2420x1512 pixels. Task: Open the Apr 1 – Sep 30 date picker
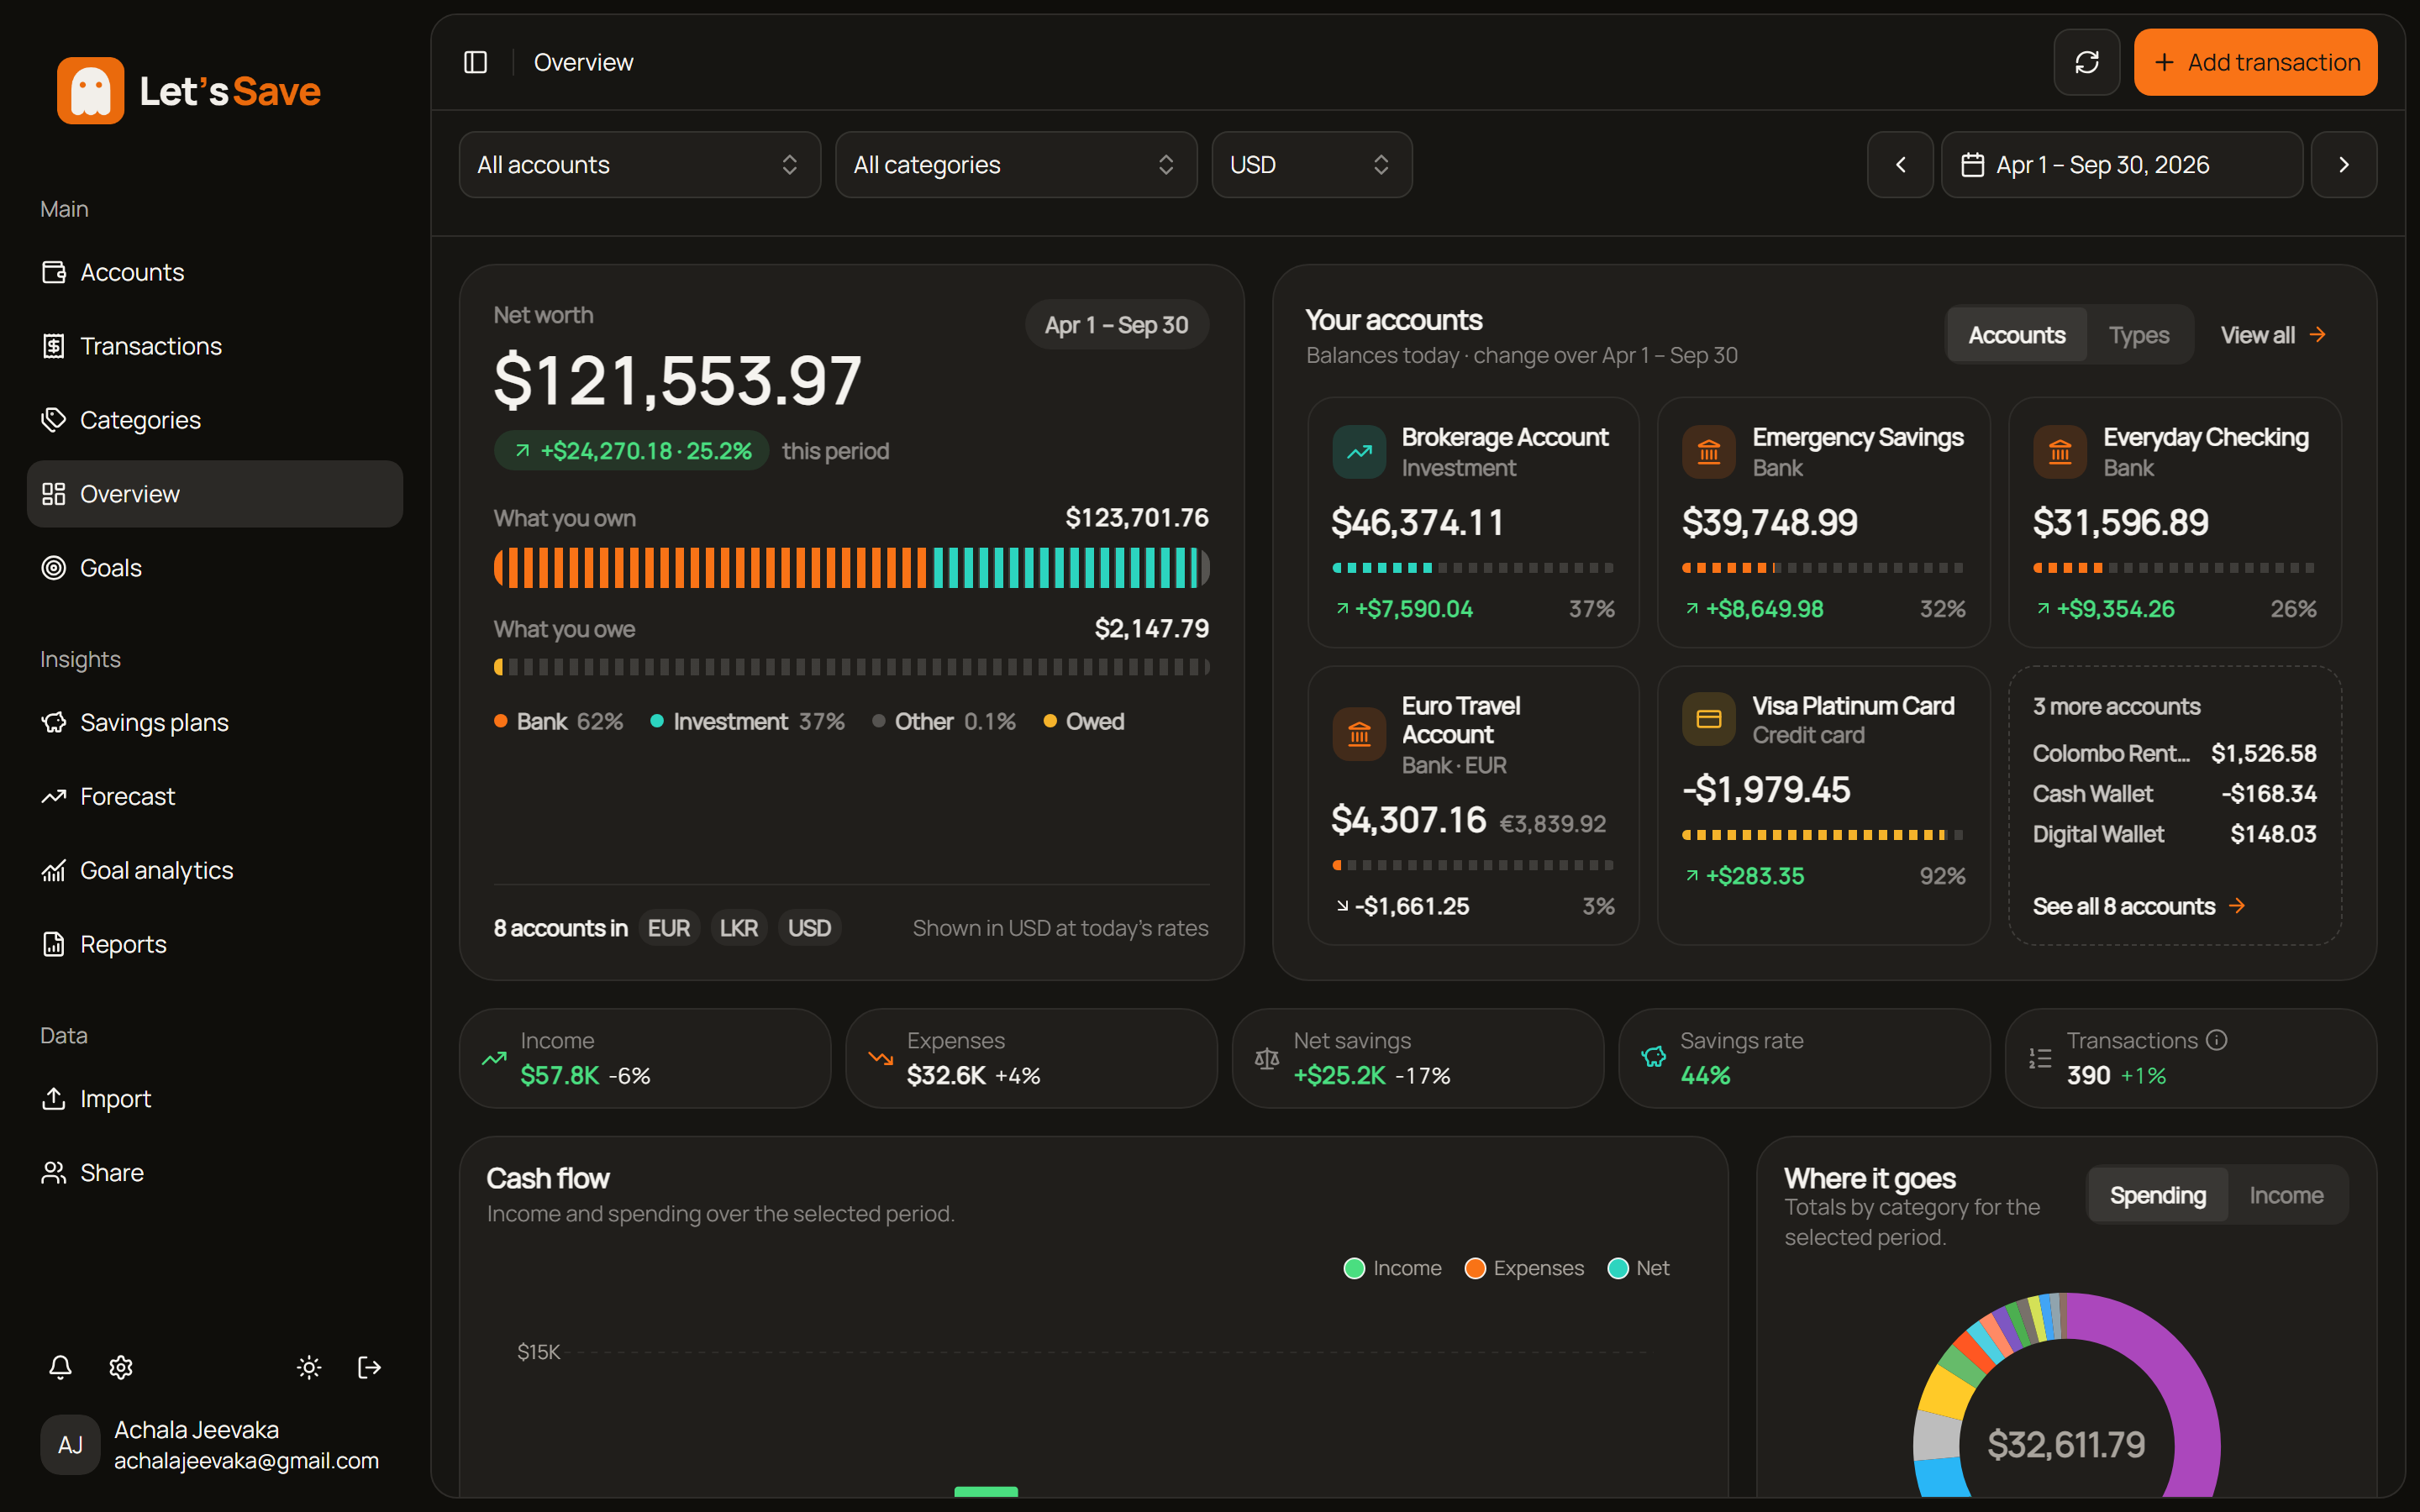2122,165
